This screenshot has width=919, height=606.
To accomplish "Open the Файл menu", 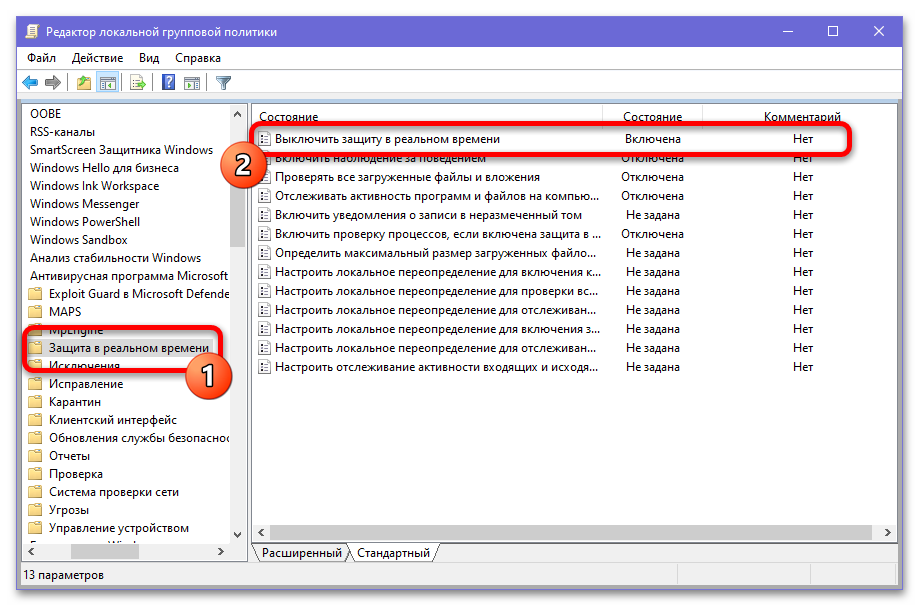I will tap(42, 58).
